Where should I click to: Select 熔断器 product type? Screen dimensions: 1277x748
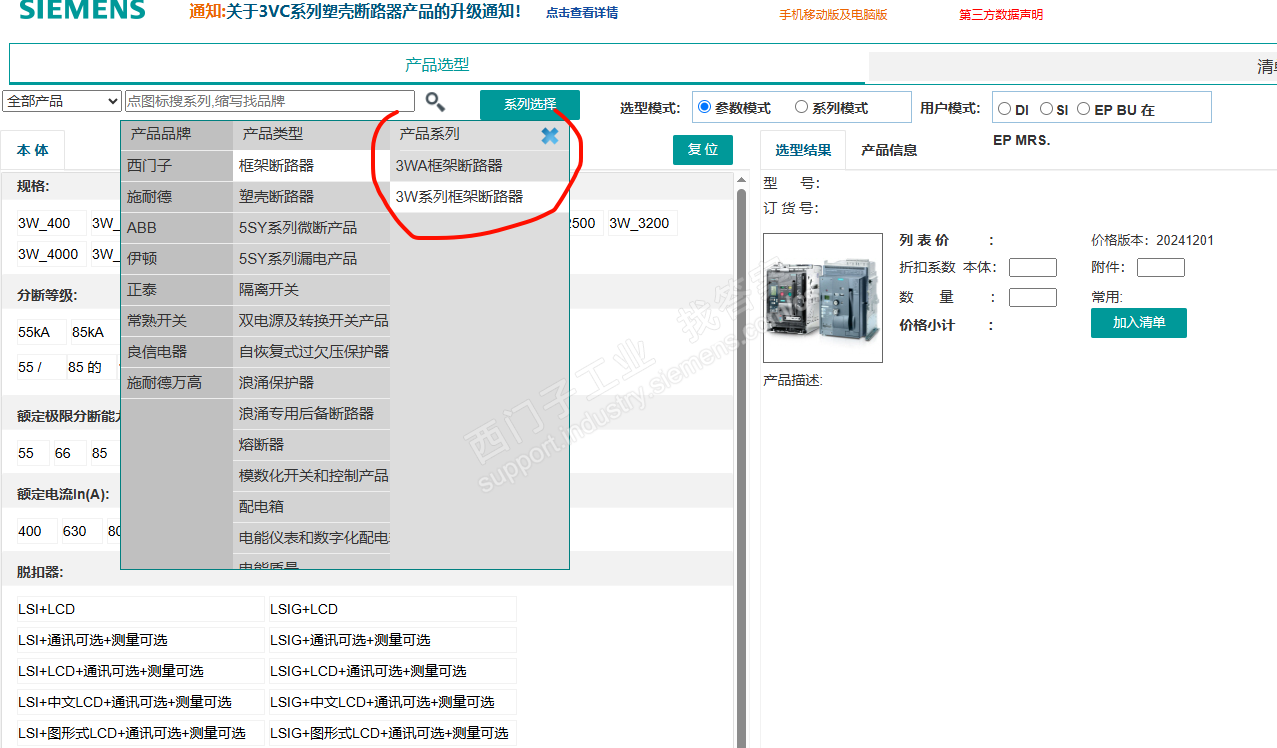point(311,444)
